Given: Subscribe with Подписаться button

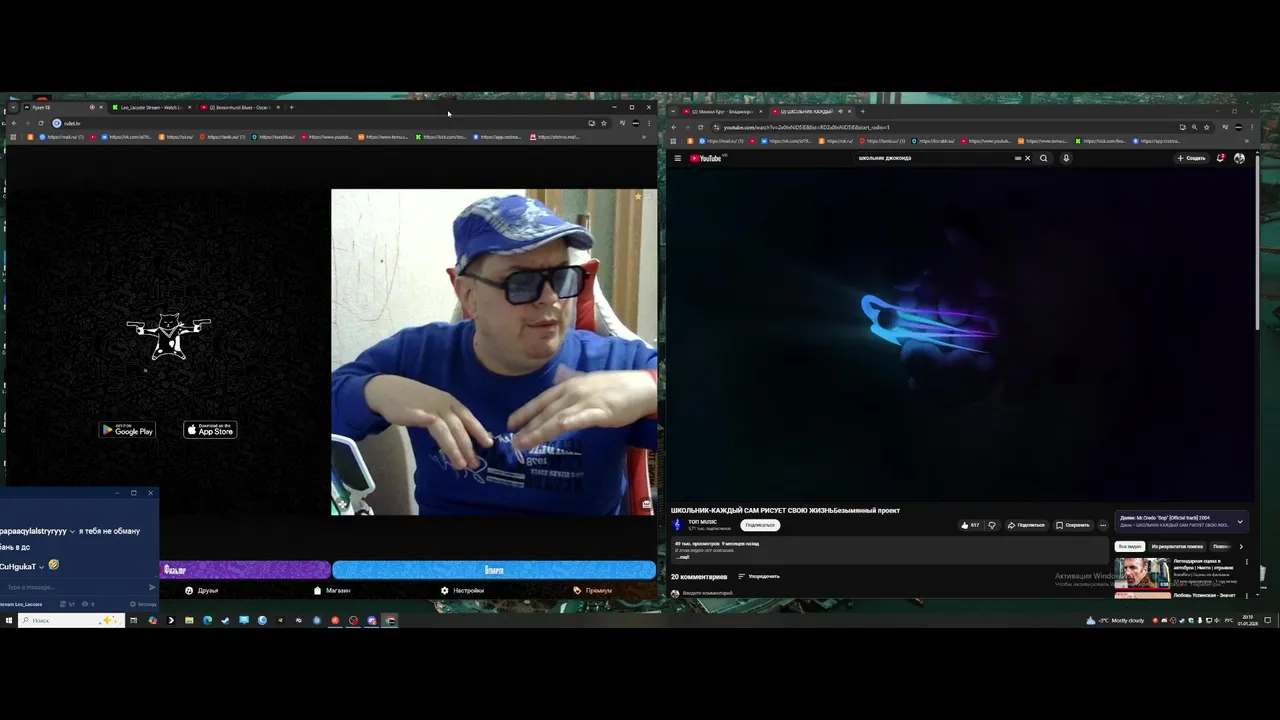Looking at the screenshot, I should tap(760, 525).
